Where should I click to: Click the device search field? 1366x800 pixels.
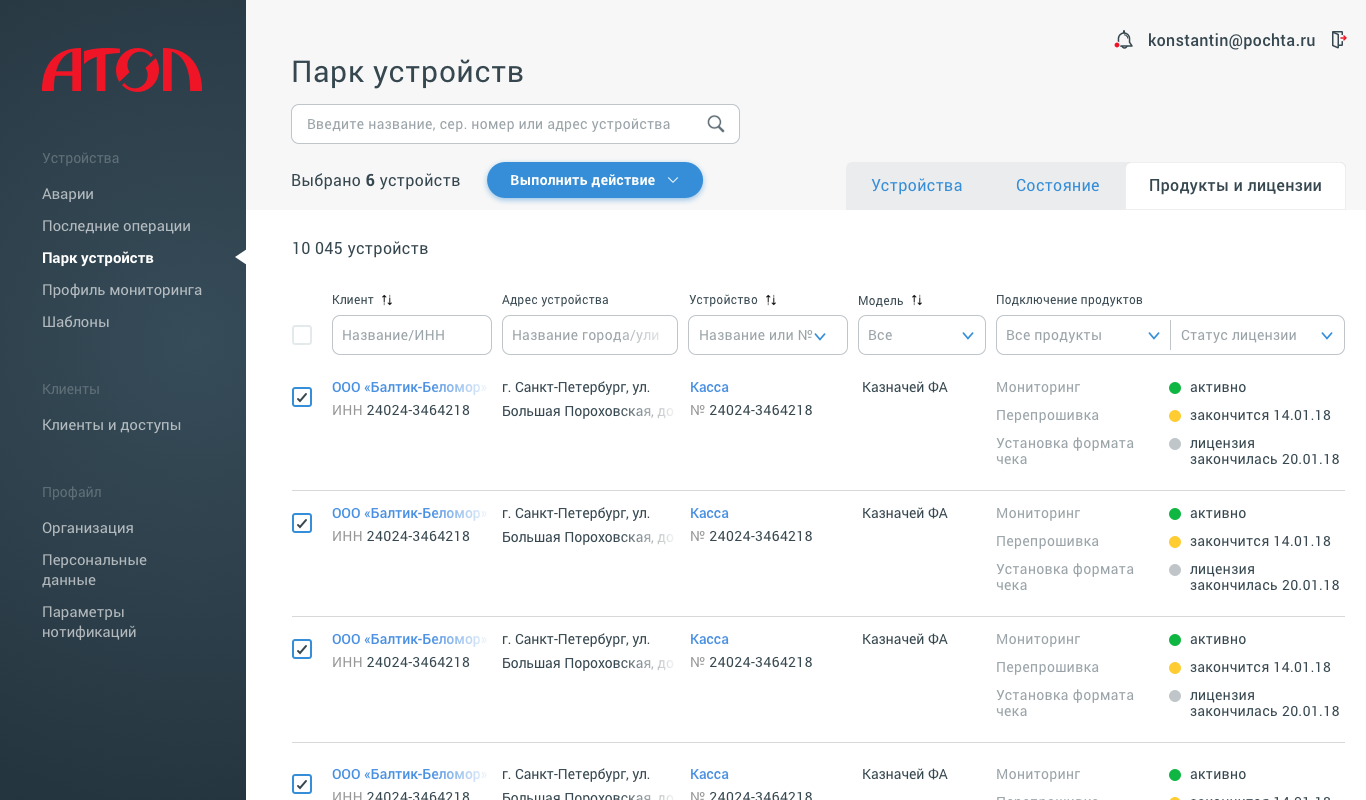[x=515, y=124]
